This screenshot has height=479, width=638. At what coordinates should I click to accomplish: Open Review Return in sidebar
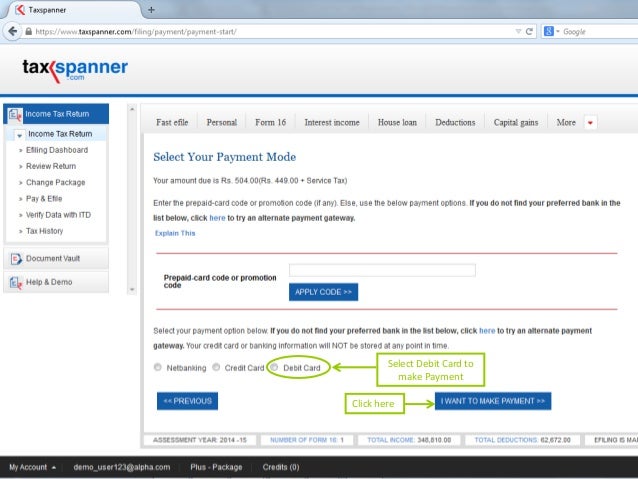click(51, 166)
